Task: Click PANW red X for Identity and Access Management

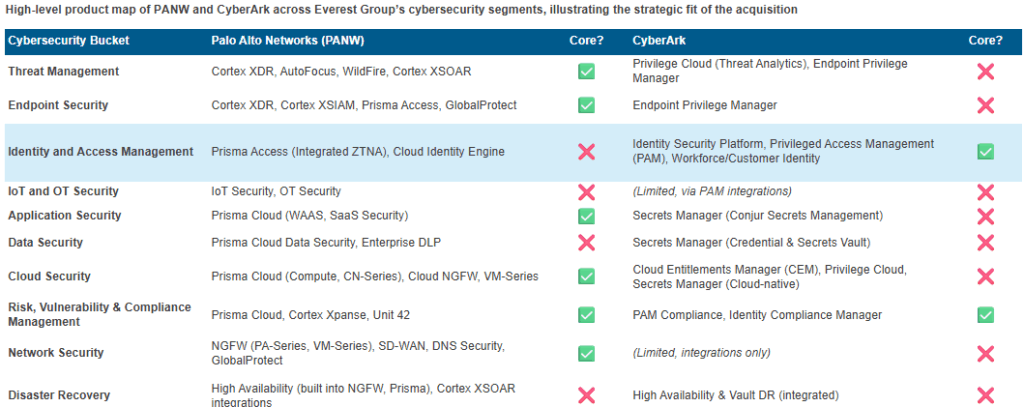Action: [x=586, y=152]
